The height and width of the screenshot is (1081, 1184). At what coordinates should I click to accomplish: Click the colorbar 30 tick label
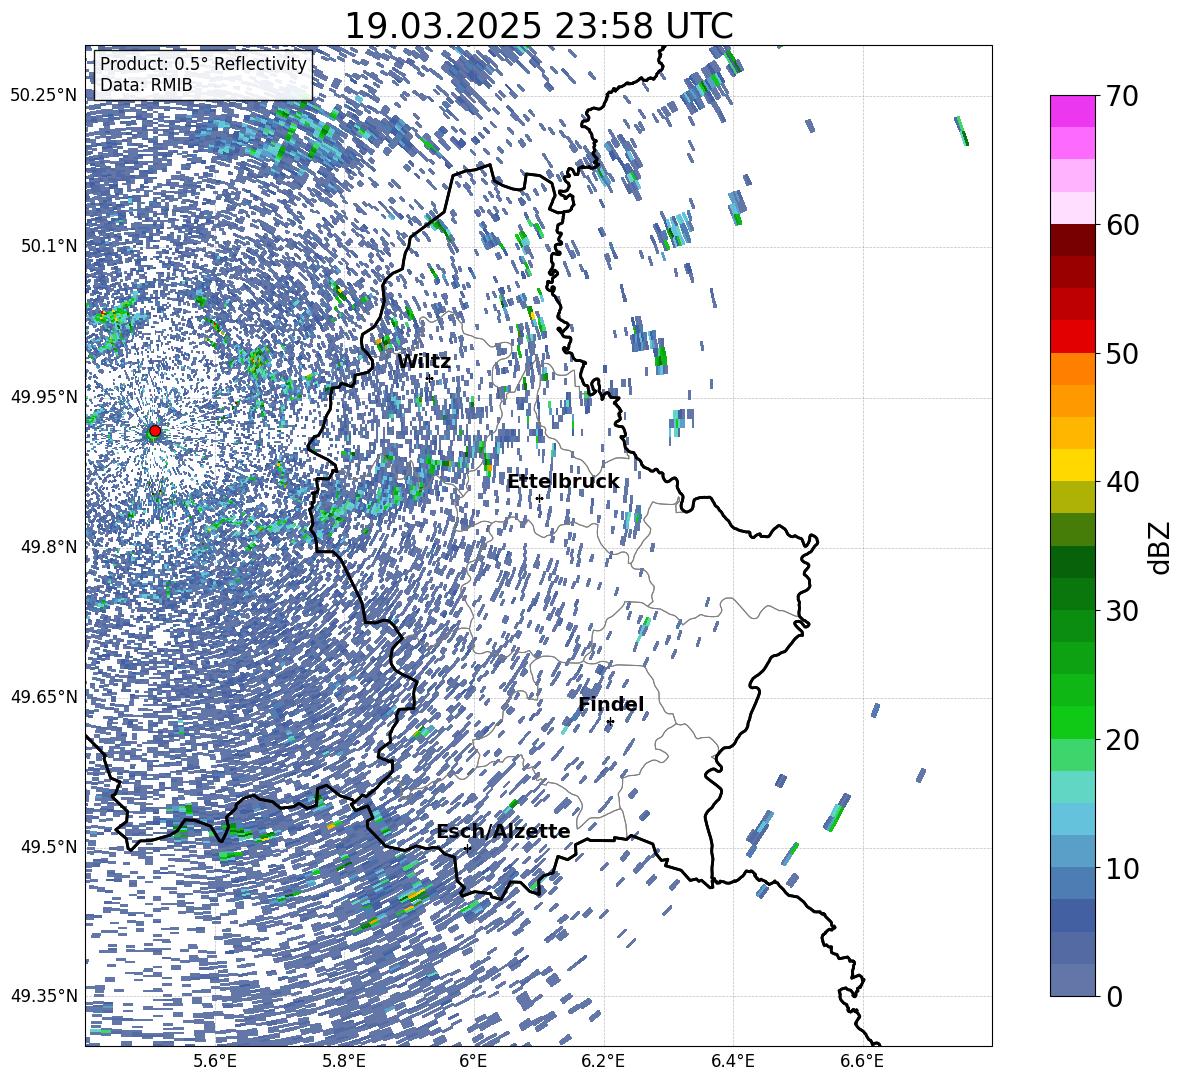point(1122,611)
